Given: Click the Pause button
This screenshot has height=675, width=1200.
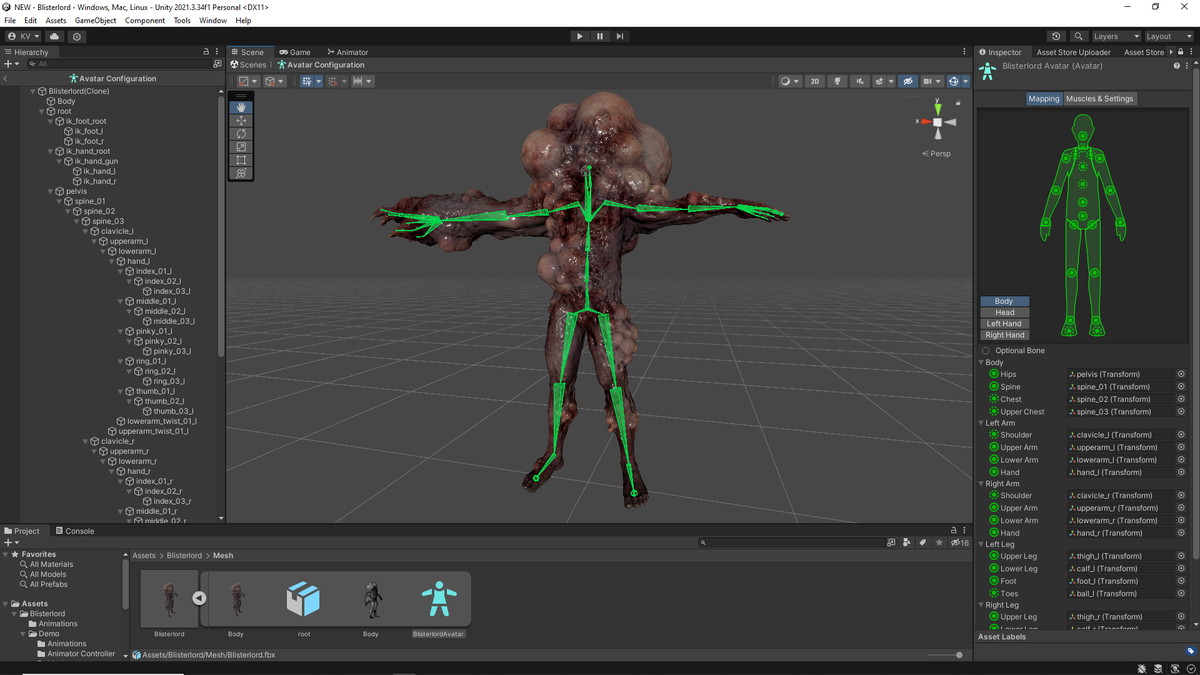Looking at the screenshot, I should click(x=600, y=36).
